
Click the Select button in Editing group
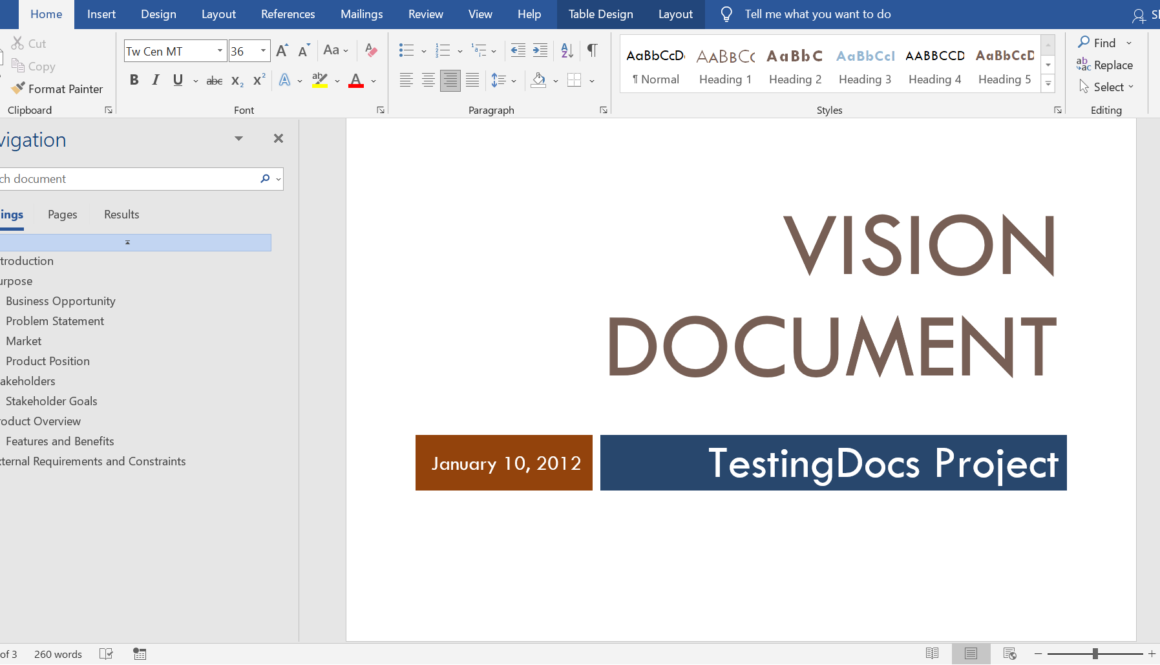point(1104,86)
